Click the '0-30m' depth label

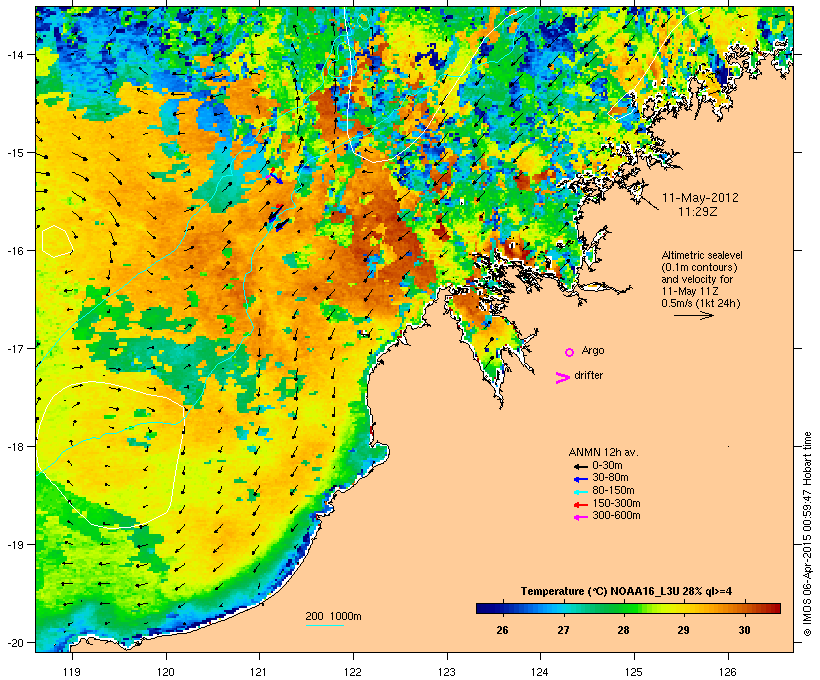point(607,466)
